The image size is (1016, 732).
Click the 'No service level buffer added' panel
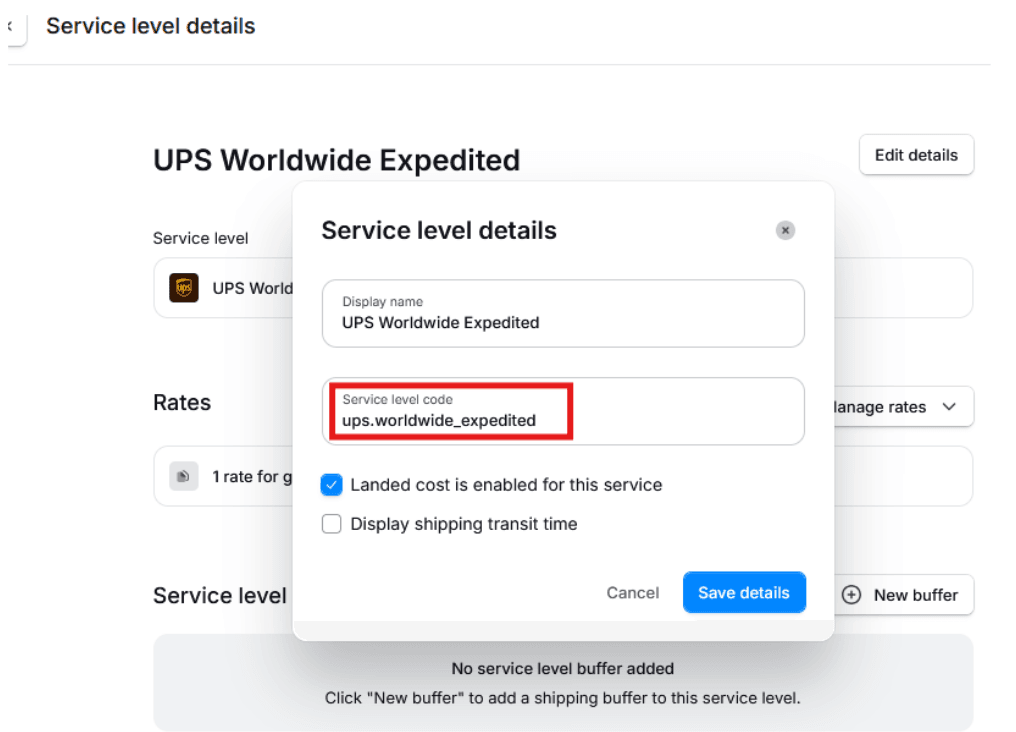(562, 682)
